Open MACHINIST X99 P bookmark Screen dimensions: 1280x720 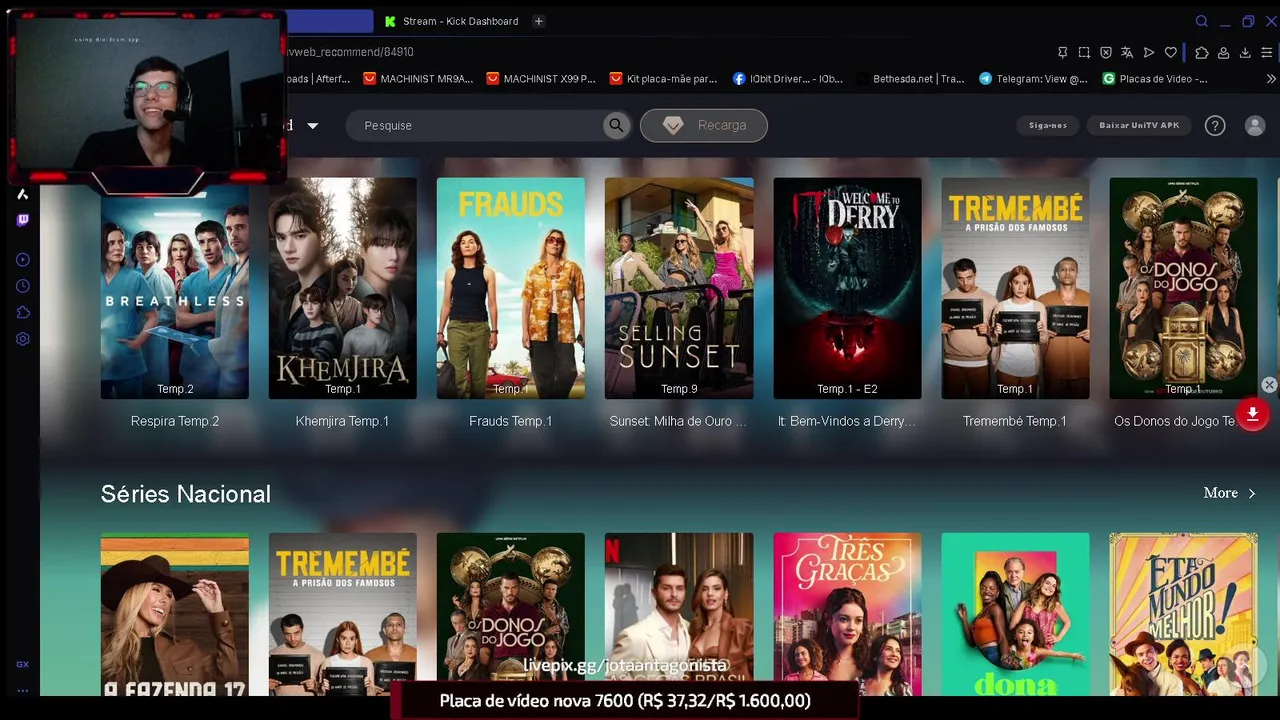541,79
